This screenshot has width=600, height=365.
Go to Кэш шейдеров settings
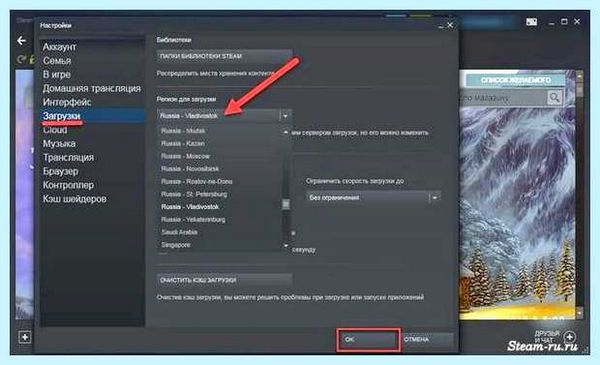click(x=74, y=199)
